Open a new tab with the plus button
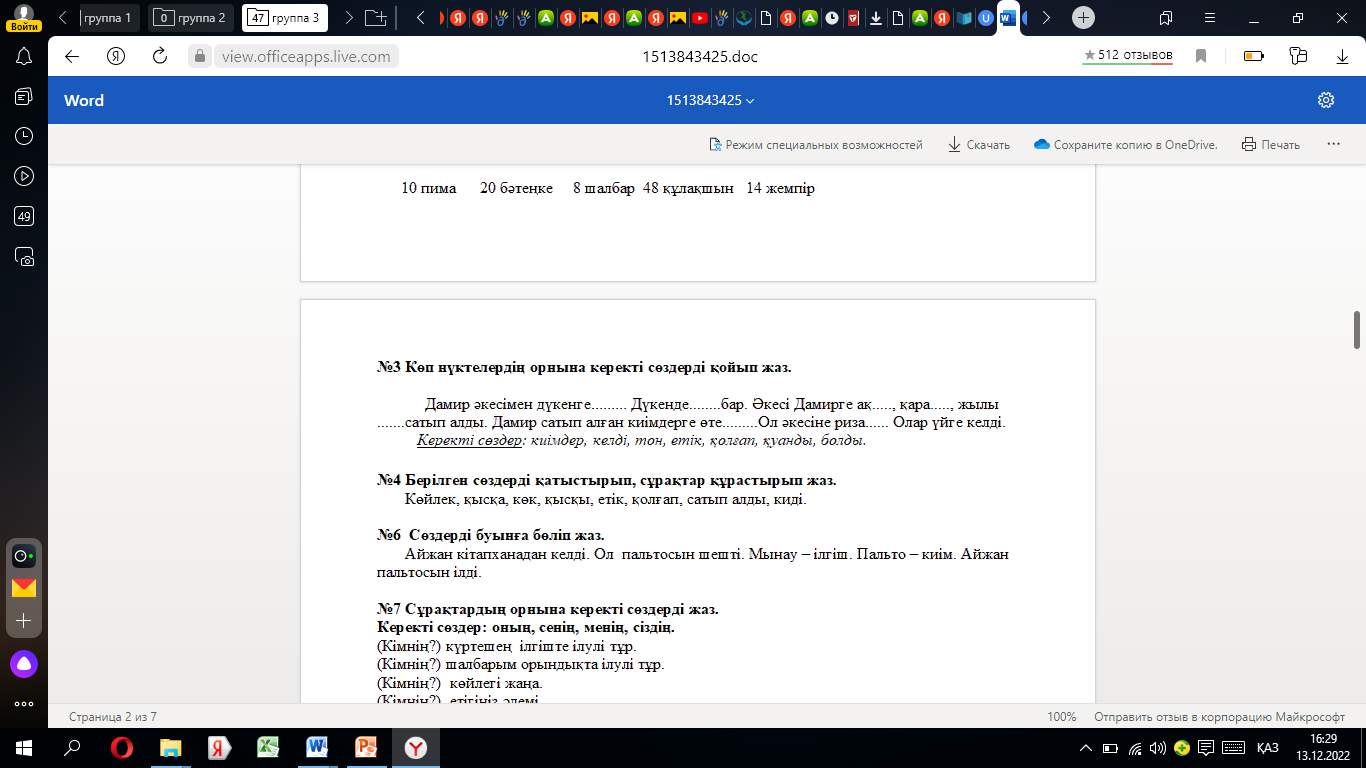The image size is (1366, 768). pyautogui.click(x=1083, y=17)
